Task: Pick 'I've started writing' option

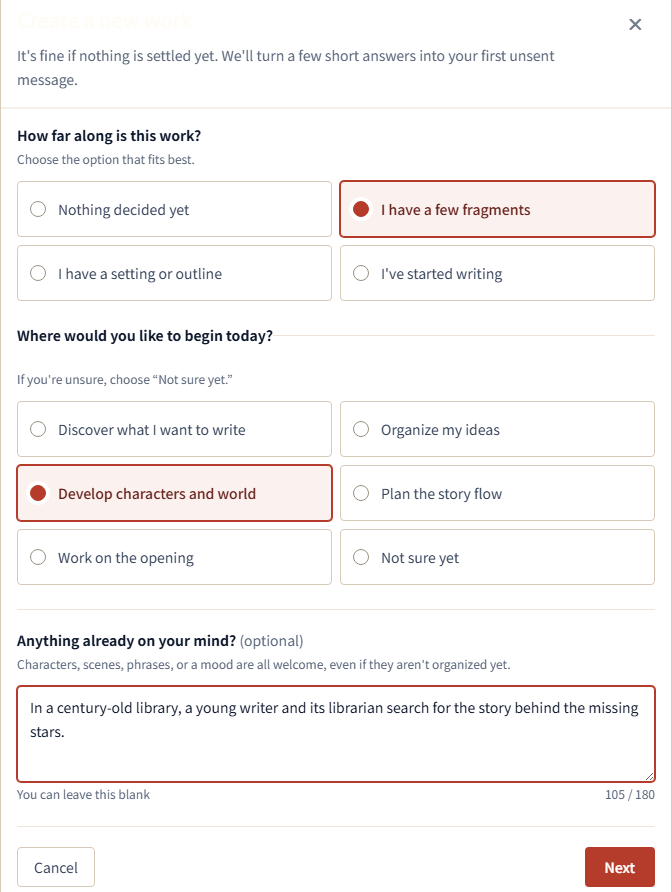Action: coord(497,273)
